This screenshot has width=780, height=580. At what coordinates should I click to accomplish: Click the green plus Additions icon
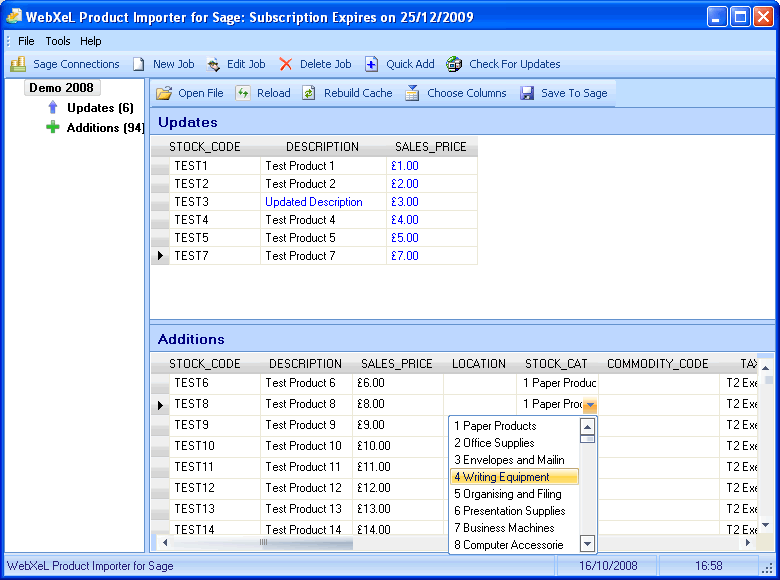point(53,127)
